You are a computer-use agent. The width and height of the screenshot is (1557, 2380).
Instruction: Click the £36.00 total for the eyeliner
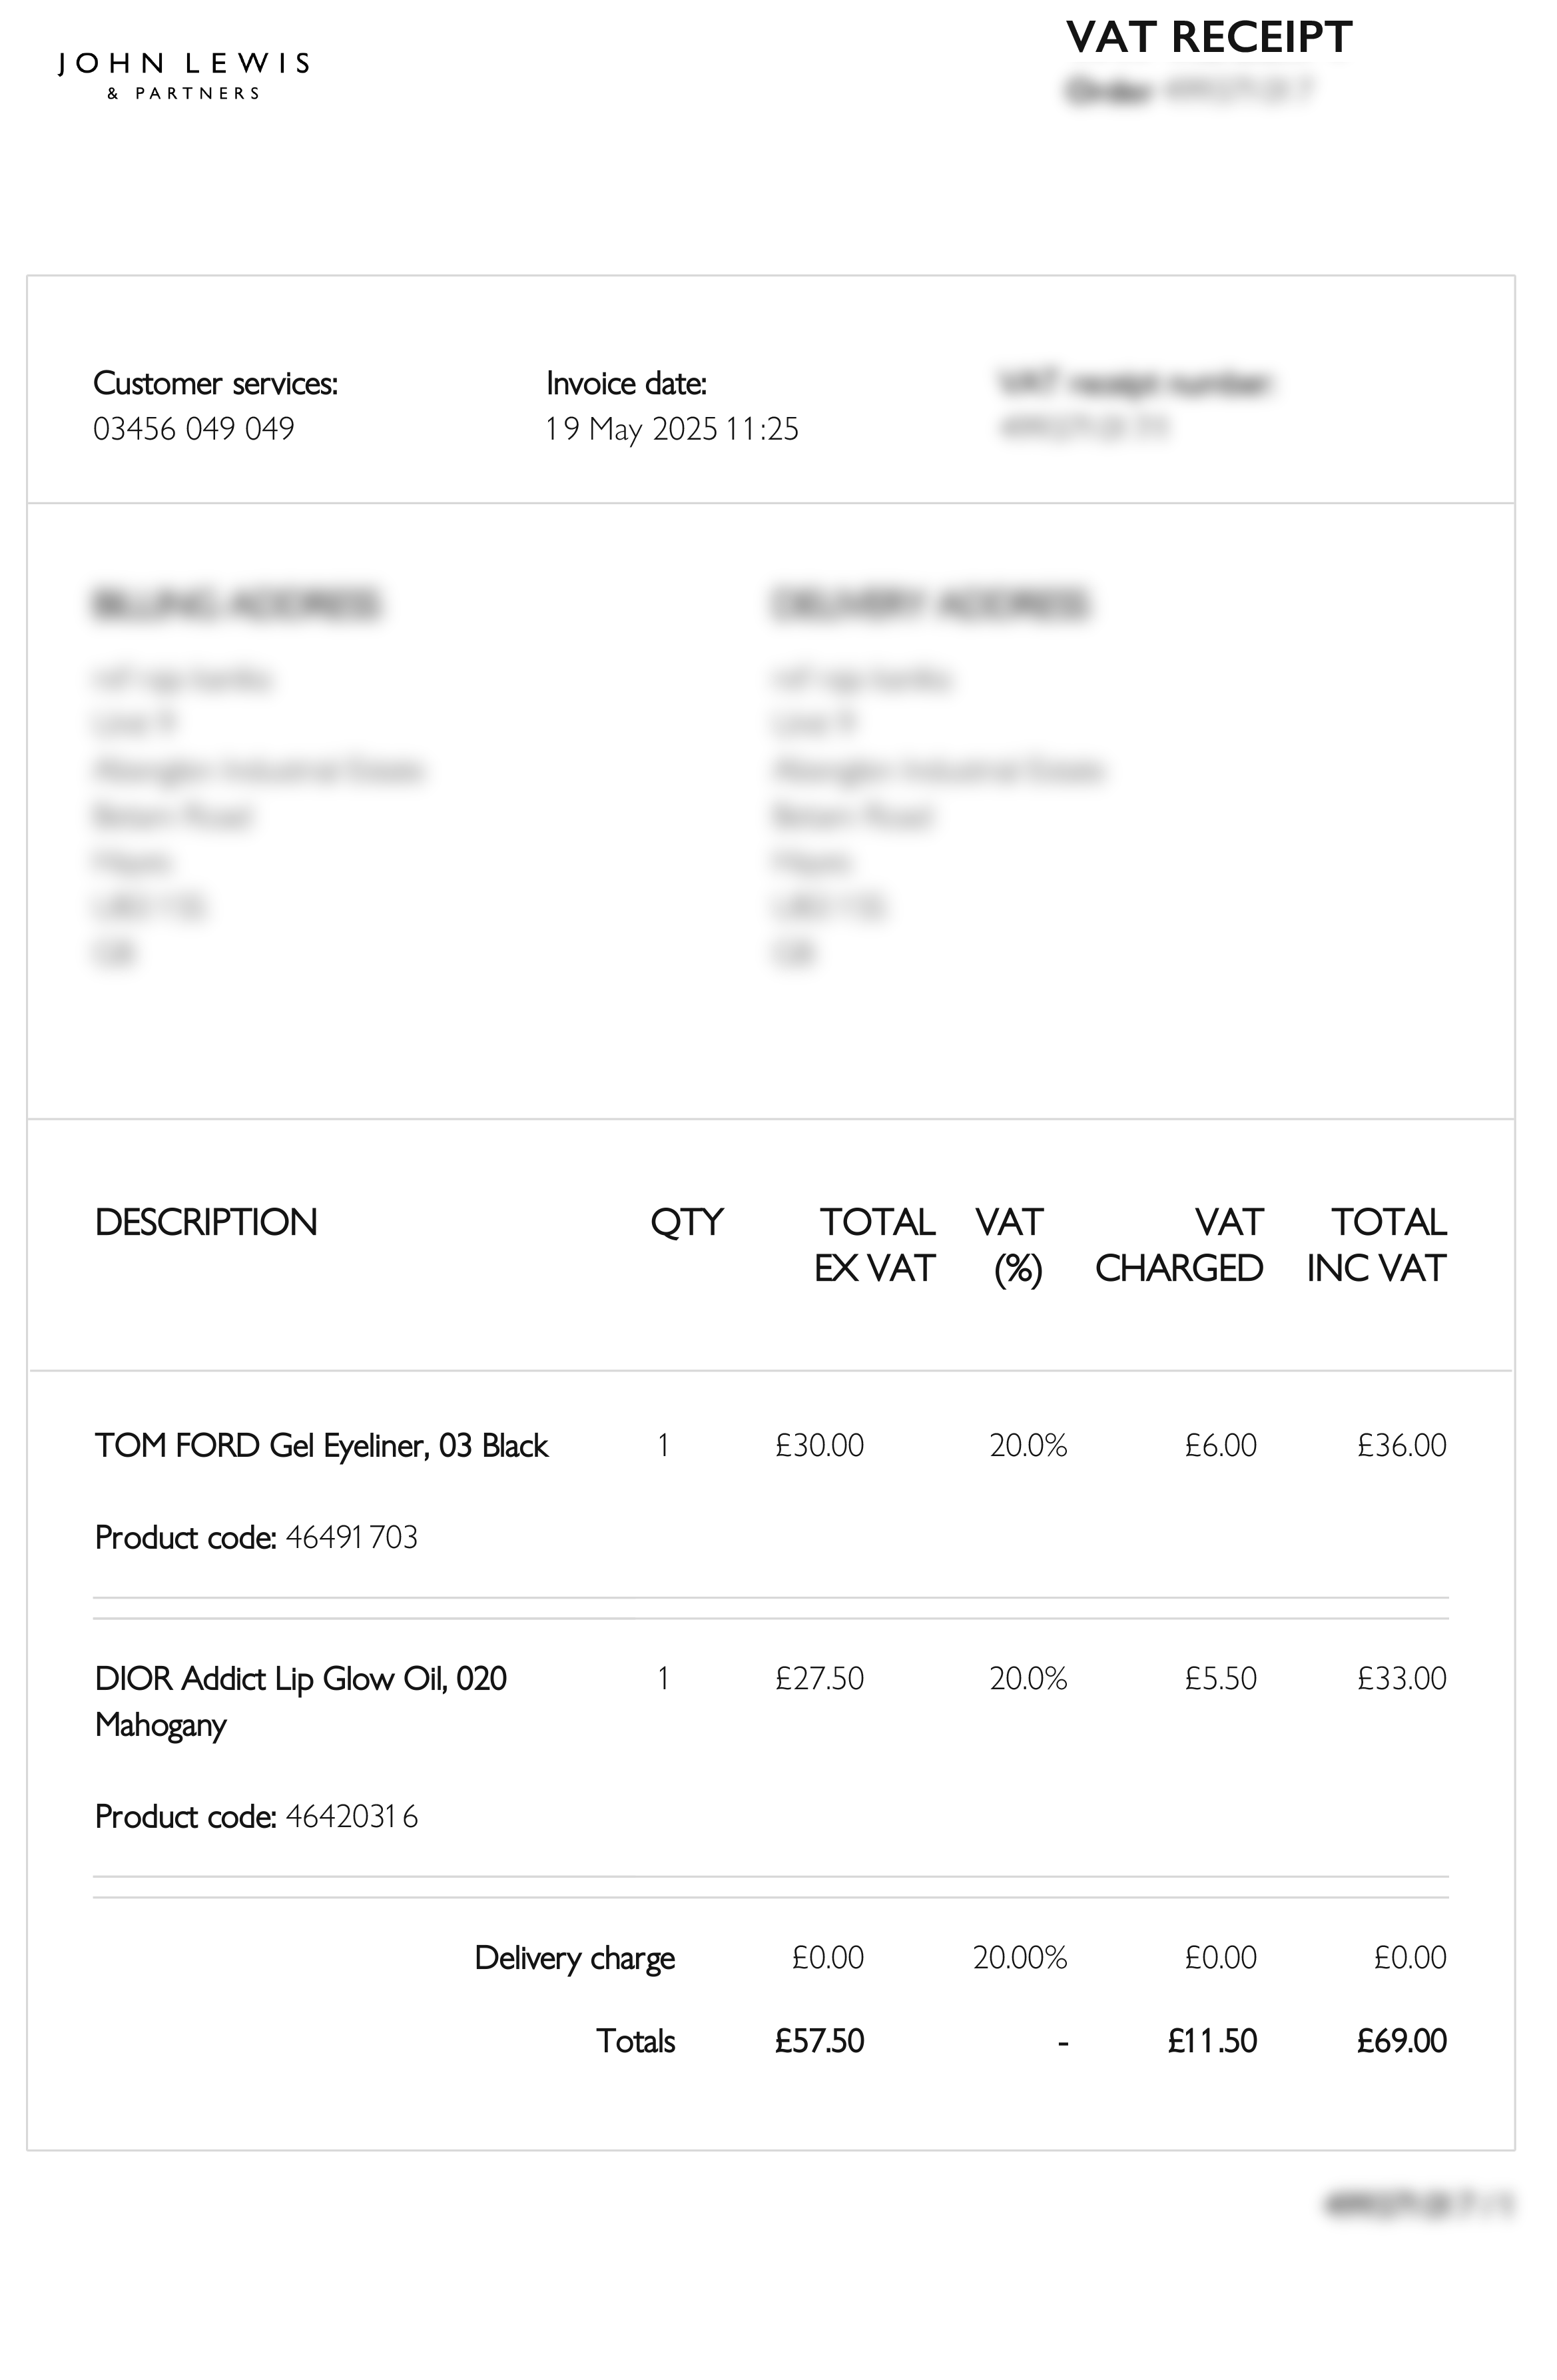(x=1401, y=1446)
